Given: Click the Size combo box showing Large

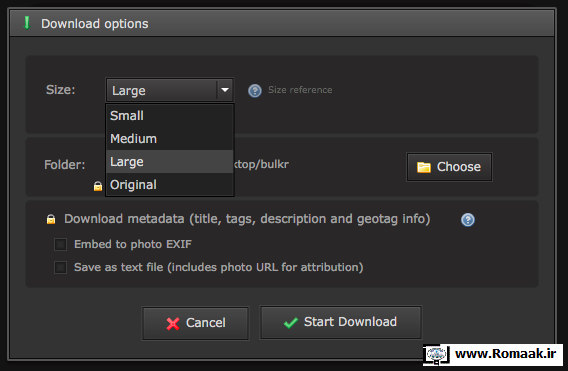Looking at the screenshot, I should click(170, 90).
